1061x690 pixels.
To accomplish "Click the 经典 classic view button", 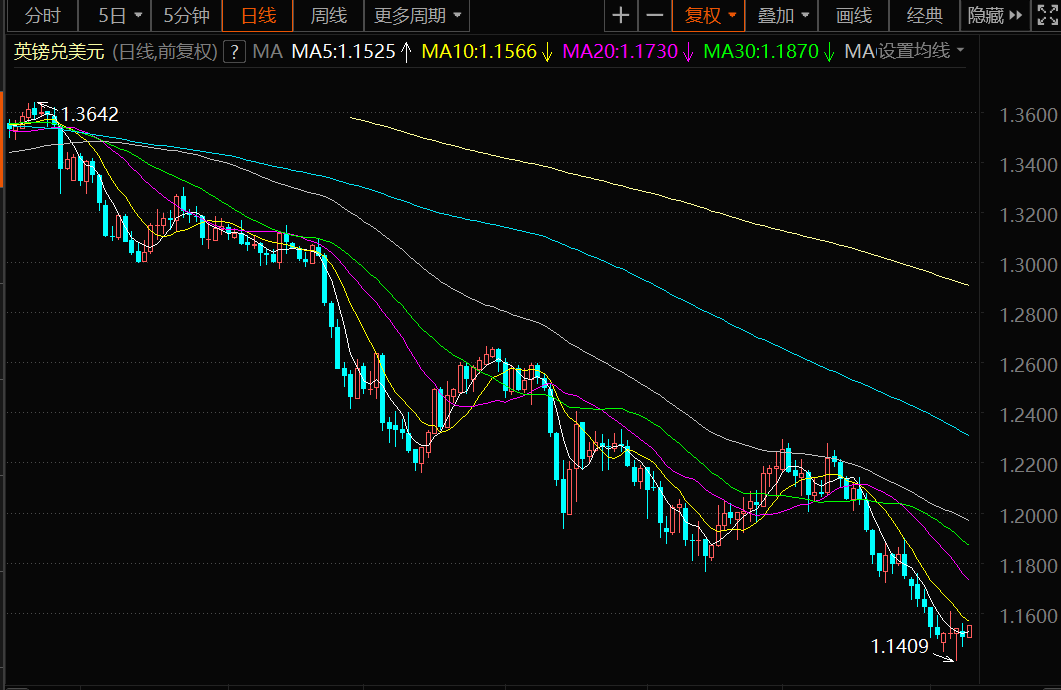I will [x=924, y=16].
